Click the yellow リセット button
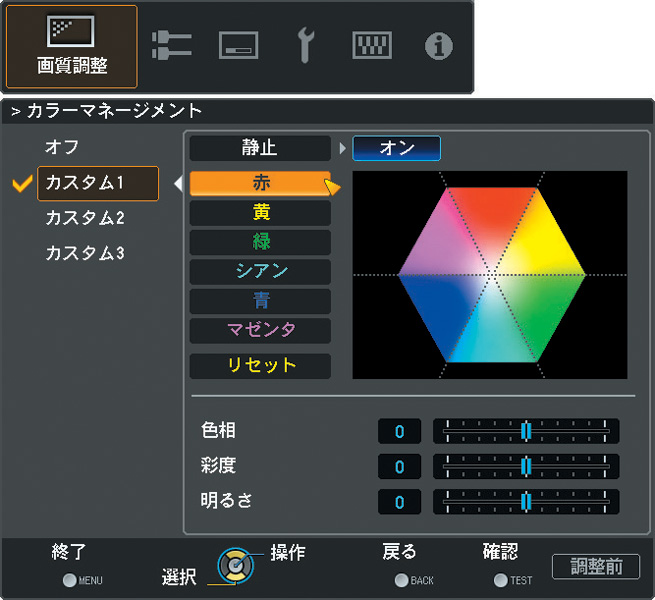Image resolution: width=655 pixels, height=600 pixels. click(x=260, y=365)
